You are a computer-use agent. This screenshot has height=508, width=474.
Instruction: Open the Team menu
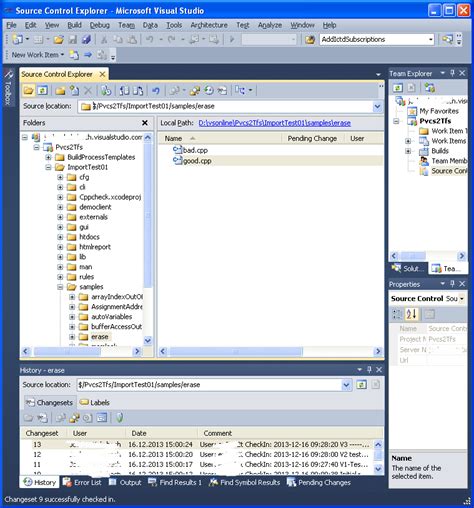pos(126,25)
